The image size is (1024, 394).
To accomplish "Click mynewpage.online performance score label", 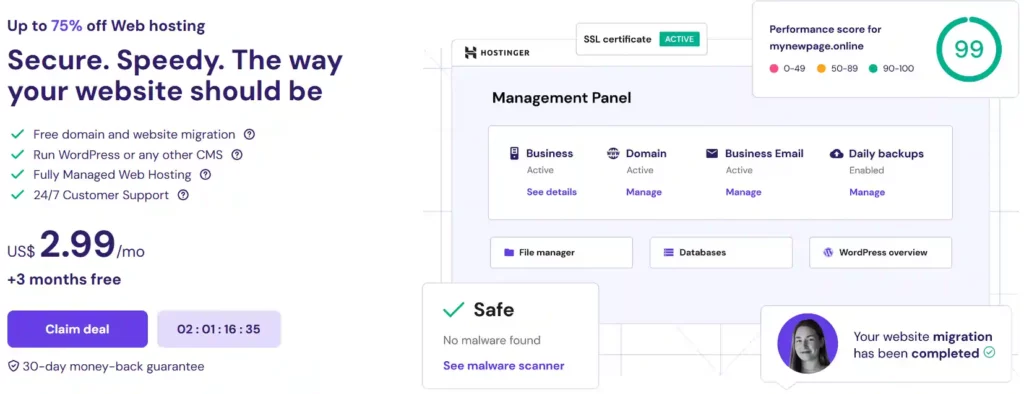I will pos(816,46).
